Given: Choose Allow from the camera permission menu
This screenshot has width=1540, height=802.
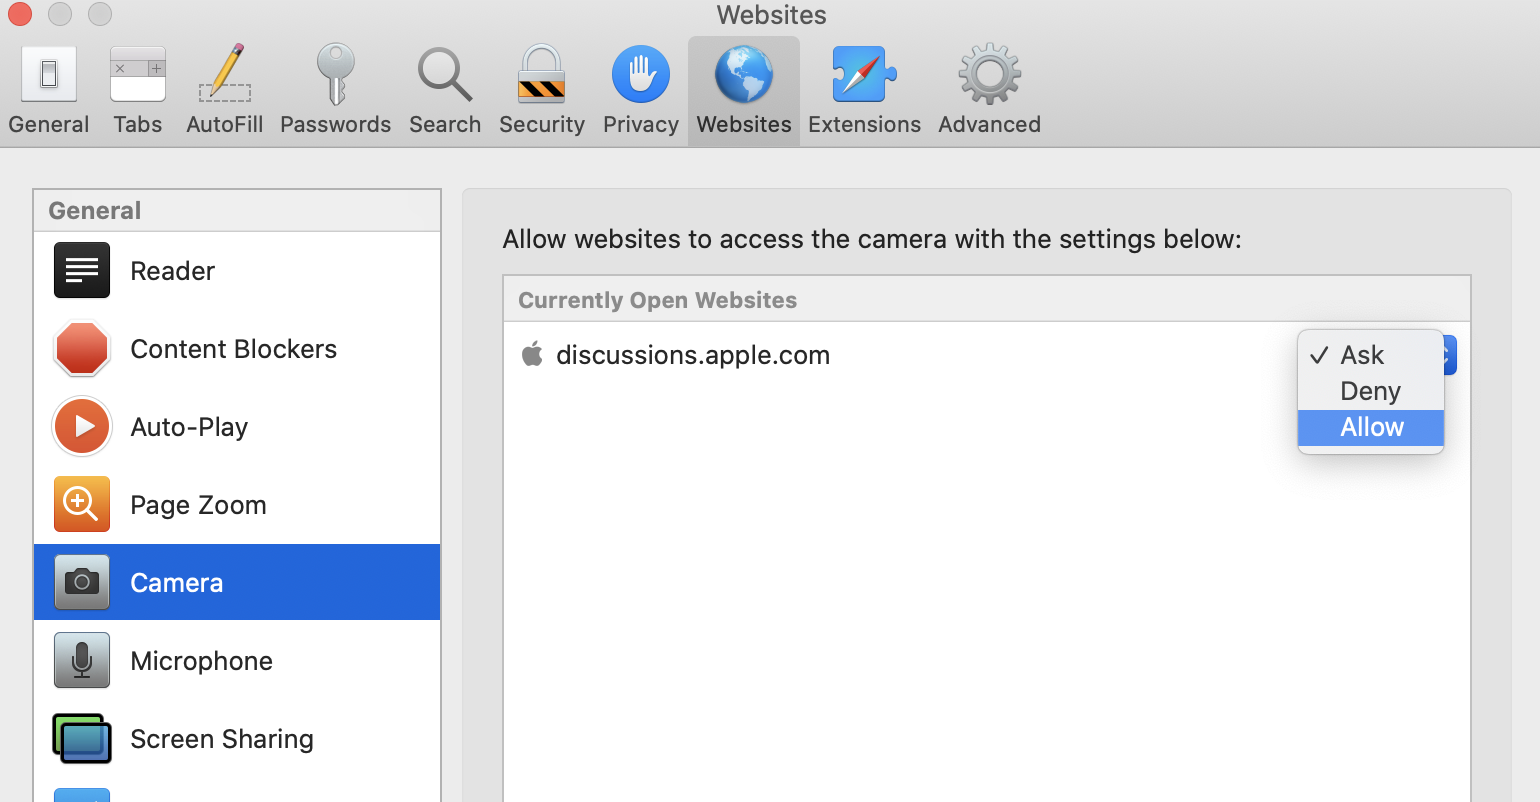Looking at the screenshot, I should coord(1371,427).
